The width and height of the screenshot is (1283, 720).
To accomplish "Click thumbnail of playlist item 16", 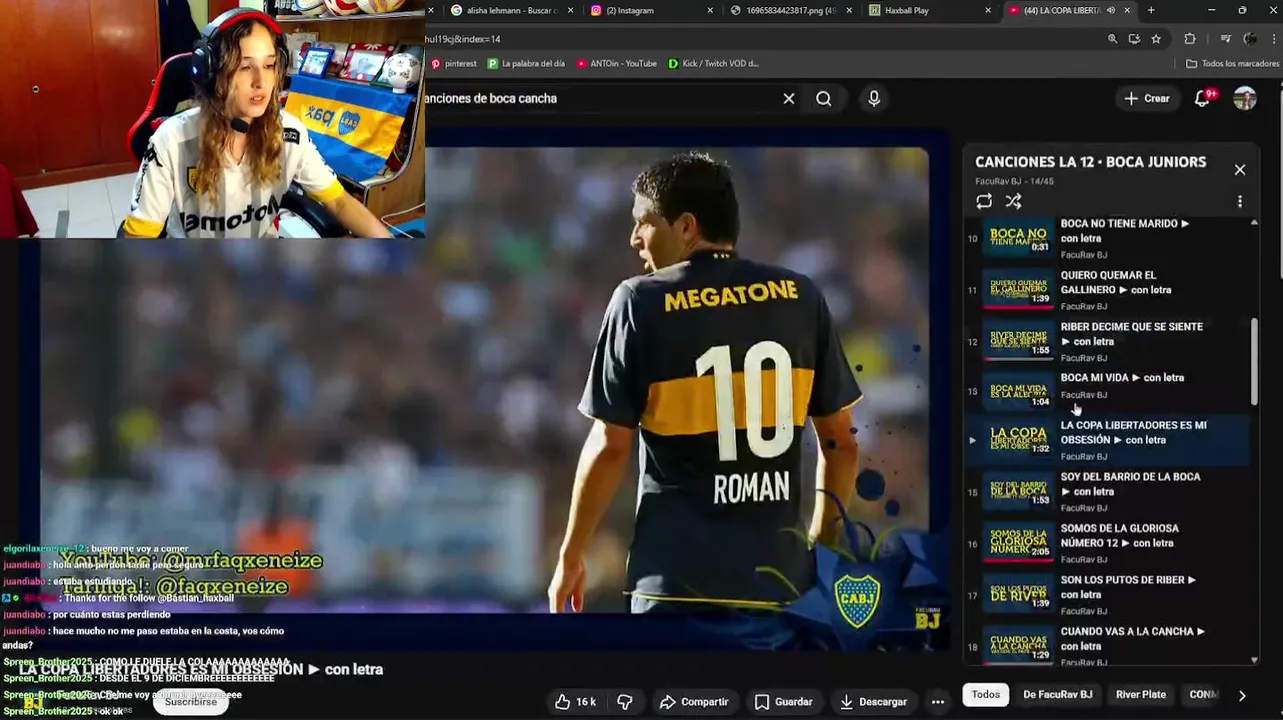I will 1018,543.
